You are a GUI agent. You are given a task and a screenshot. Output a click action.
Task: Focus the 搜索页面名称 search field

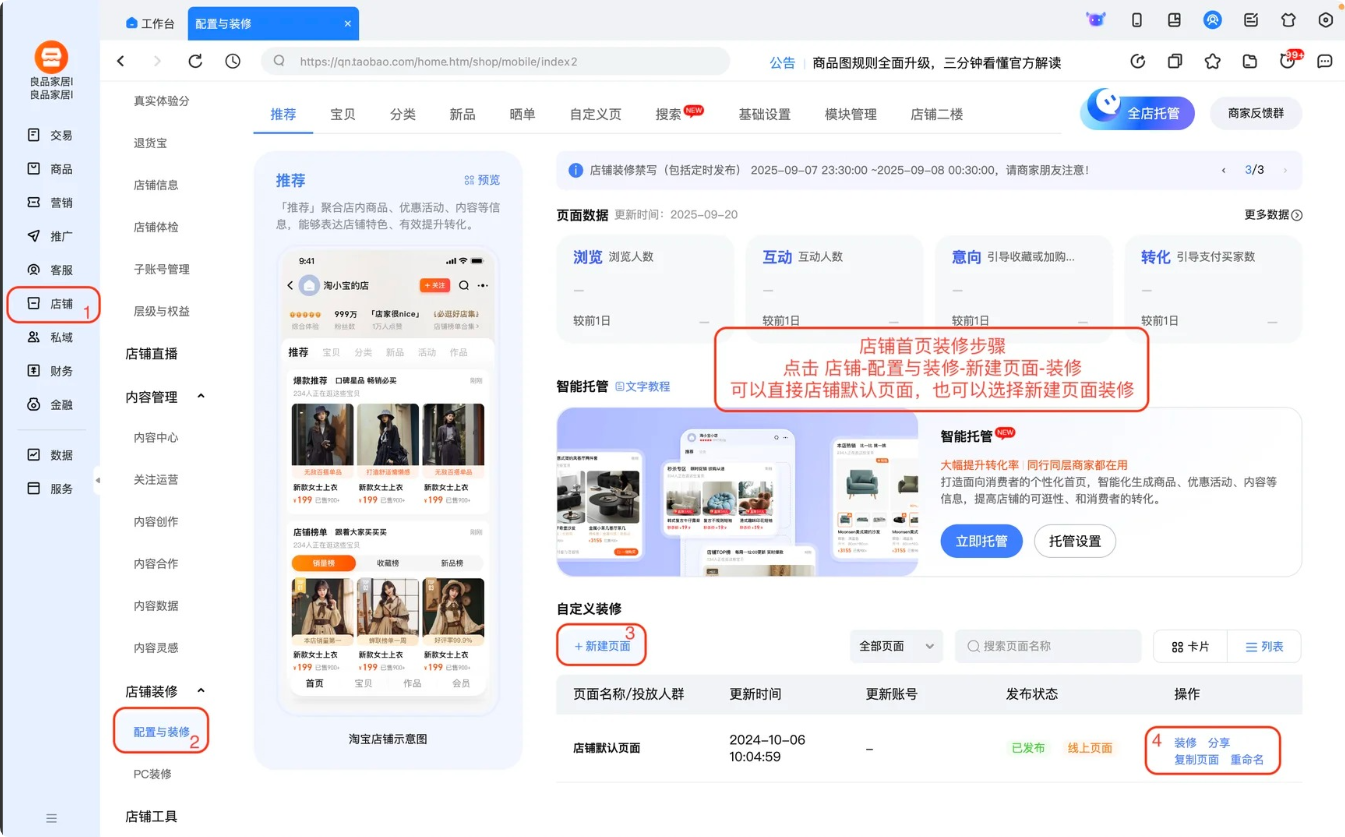click(x=1048, y=647)
